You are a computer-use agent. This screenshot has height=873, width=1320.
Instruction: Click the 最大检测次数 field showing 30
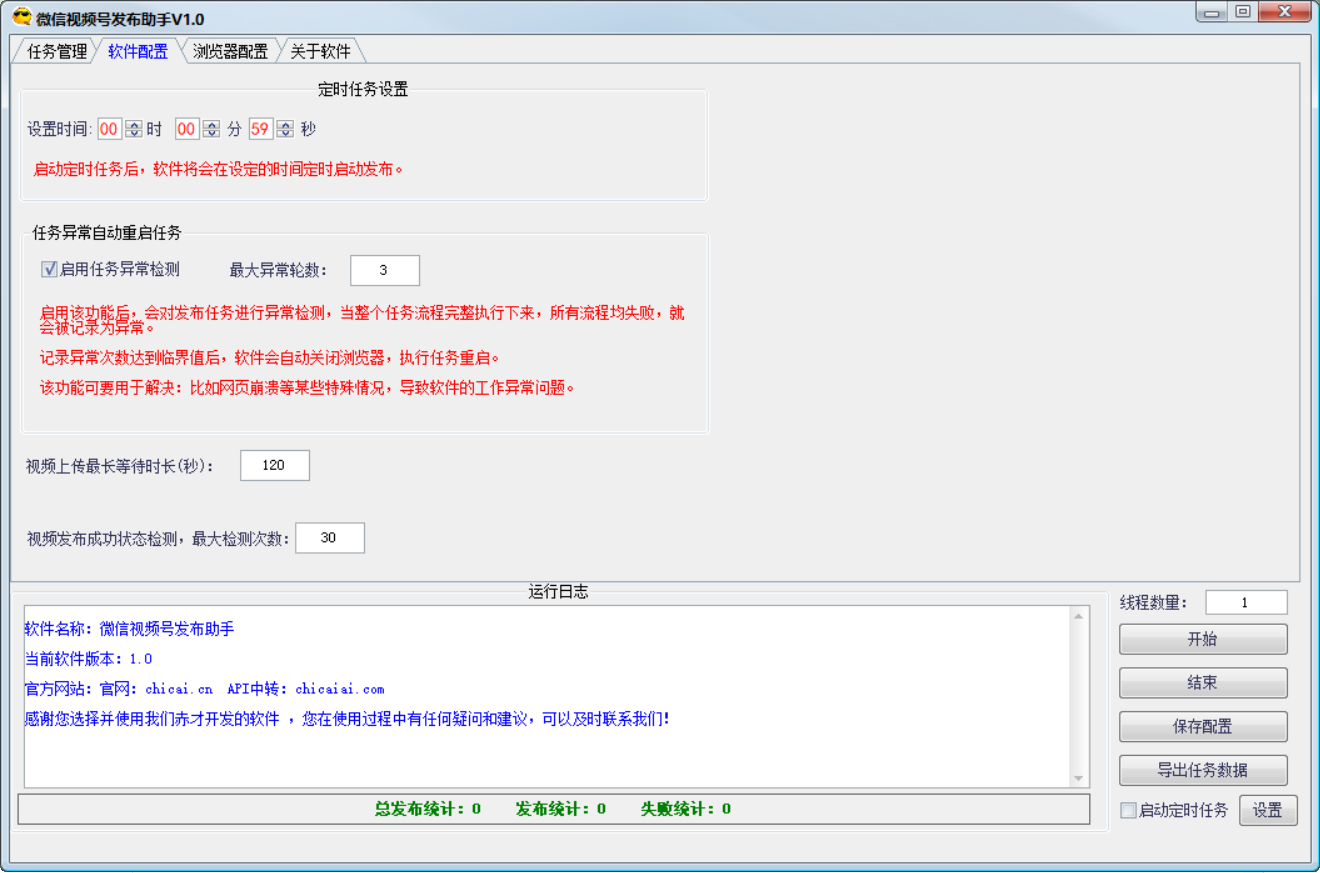click(330, 538)
